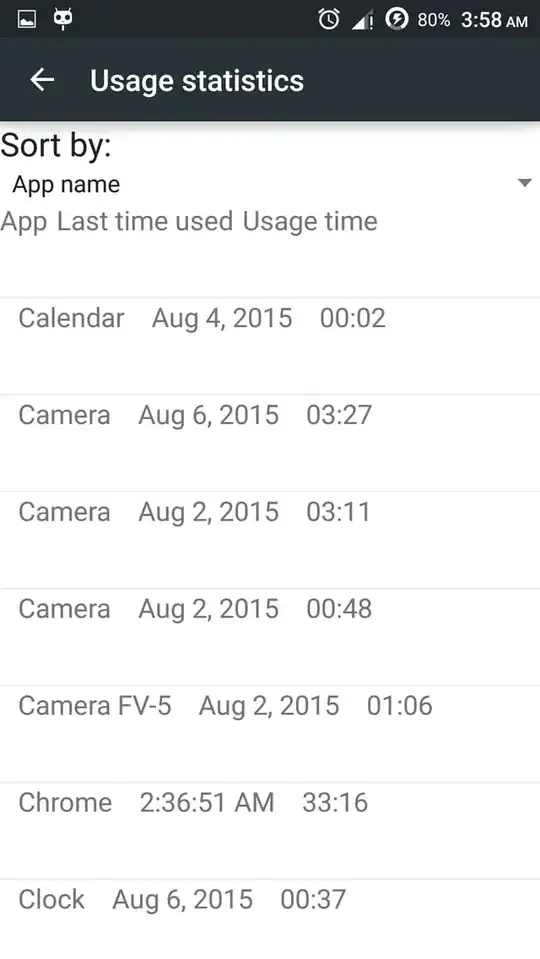Tap the Sort by label

click(56, 146)
